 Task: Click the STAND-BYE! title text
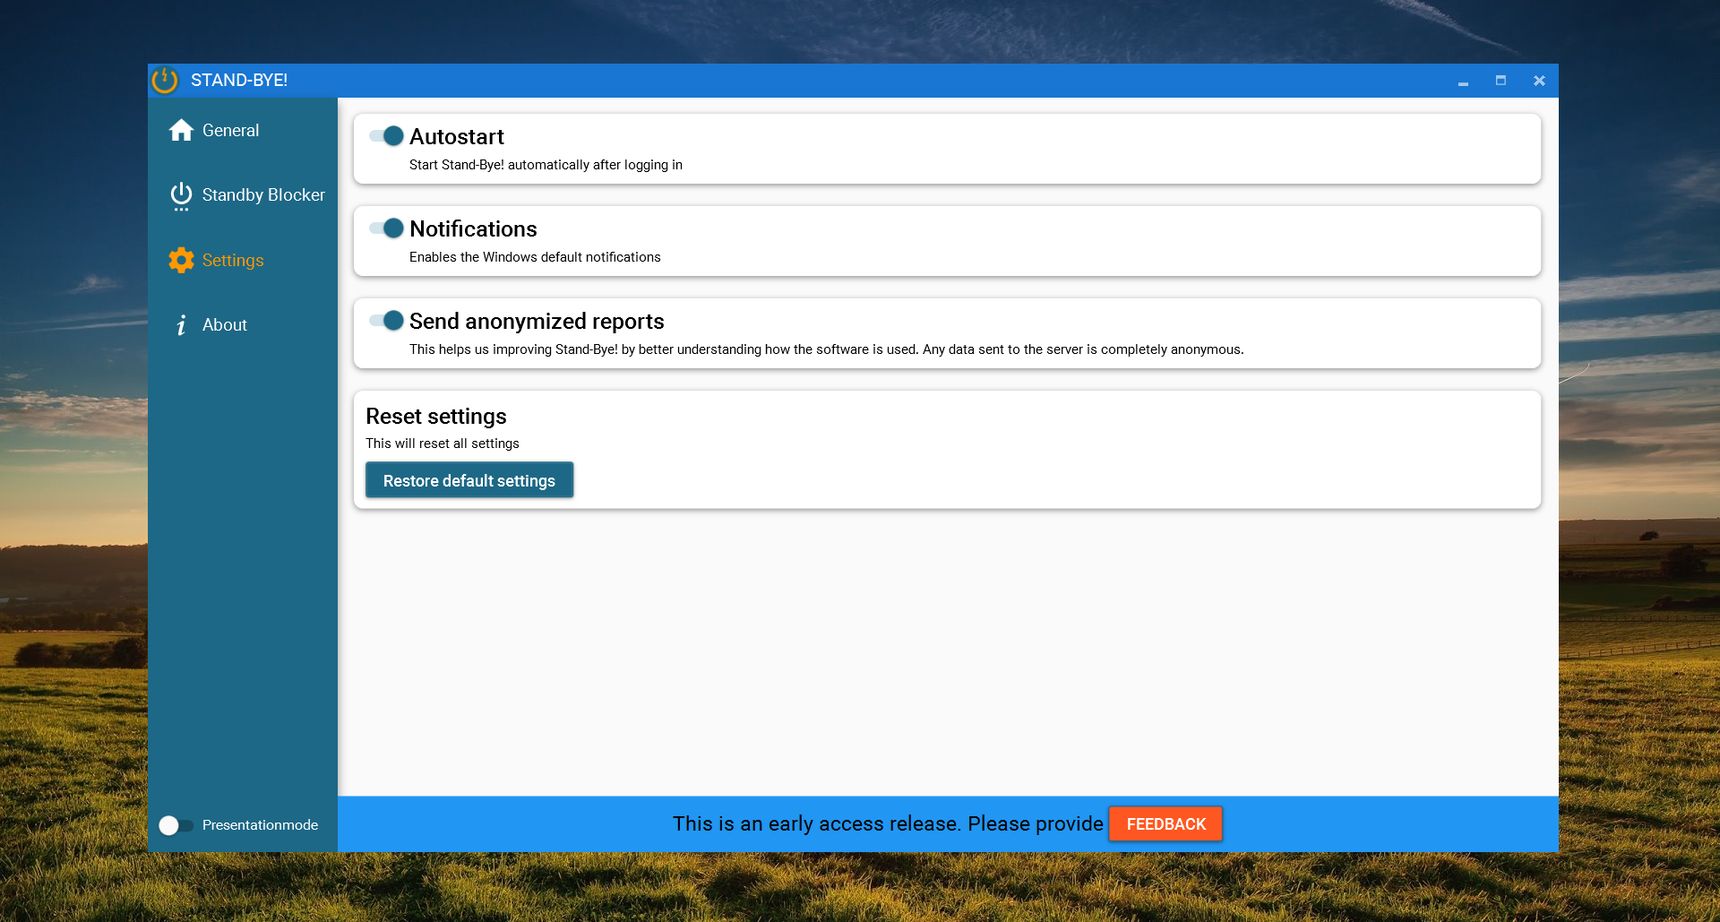click(x=239, y=80)
